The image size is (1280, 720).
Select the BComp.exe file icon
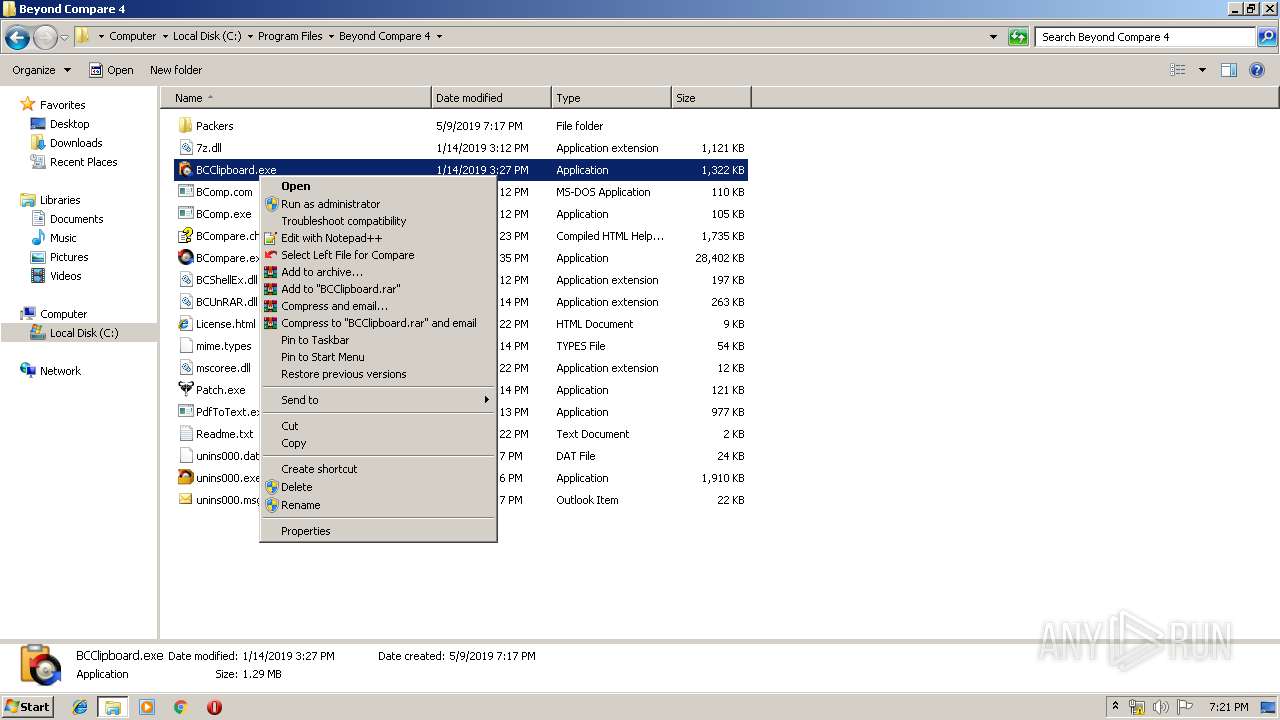pyautogui.click(x=185, y=214)
